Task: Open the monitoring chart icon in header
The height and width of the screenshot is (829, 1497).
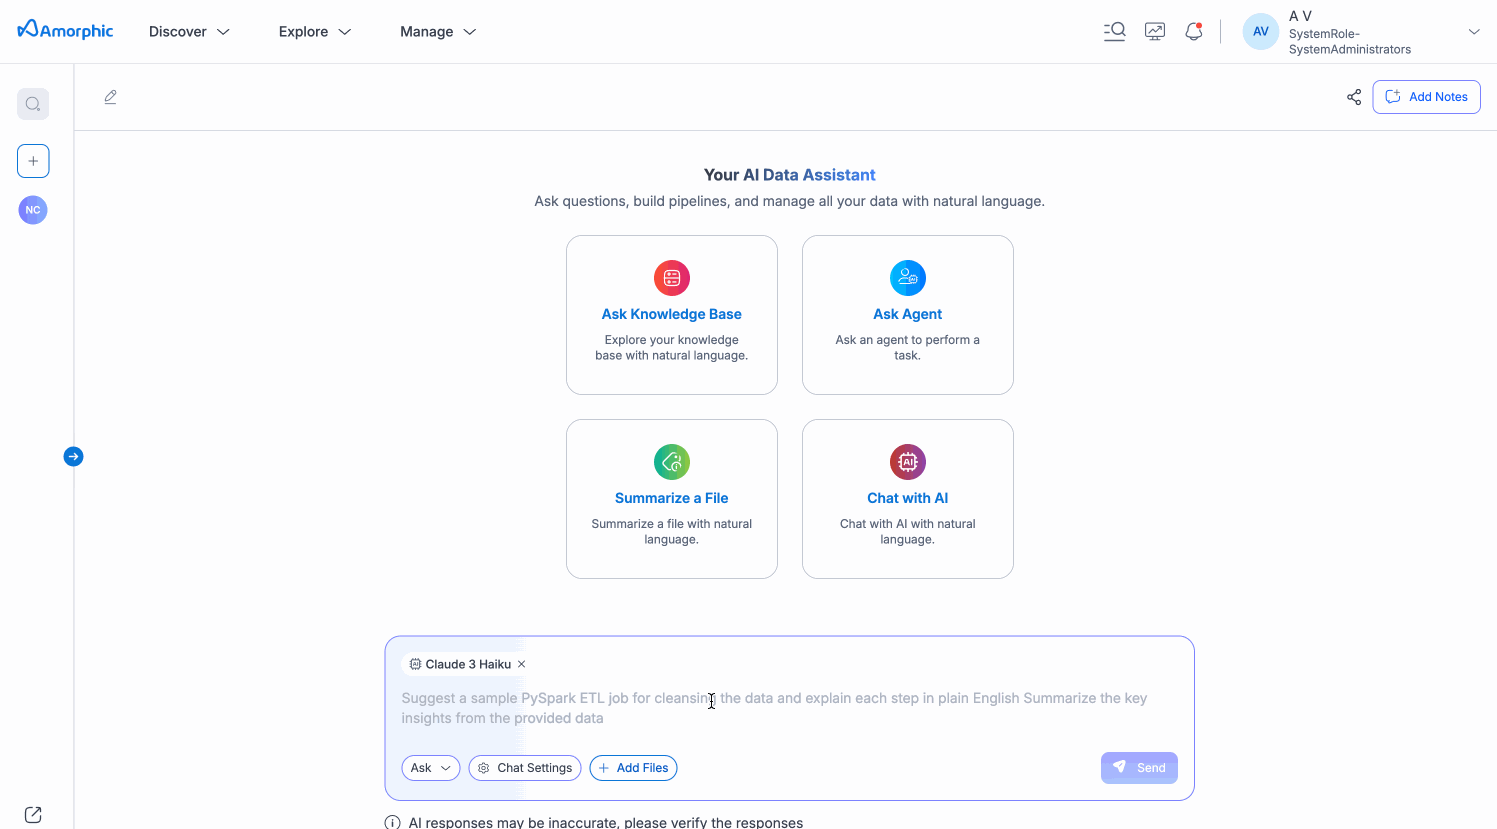Action: click(x=1155, y=32)
